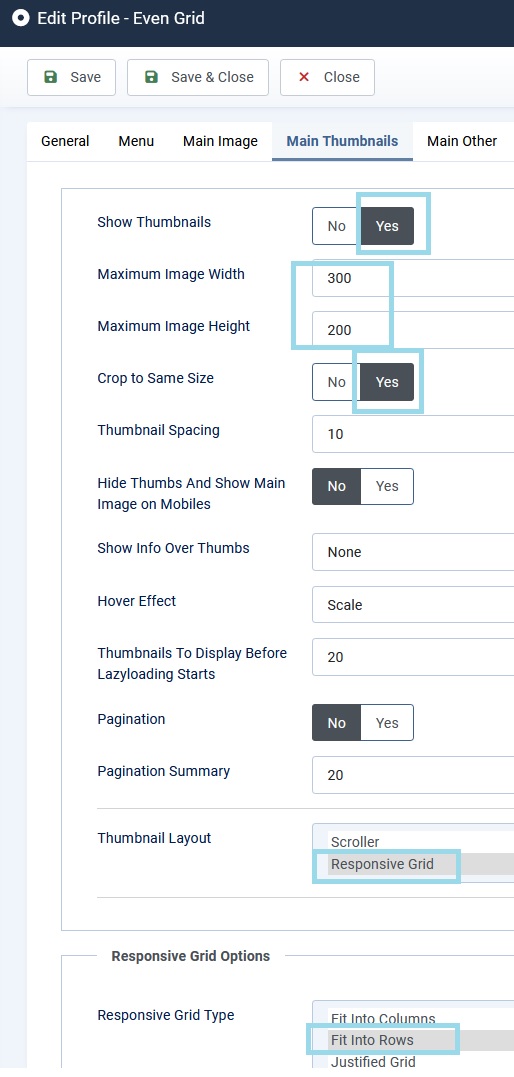The image size is (514, 1077).
Task: Open the Main Image tab
Action: [x=220, y=141]
